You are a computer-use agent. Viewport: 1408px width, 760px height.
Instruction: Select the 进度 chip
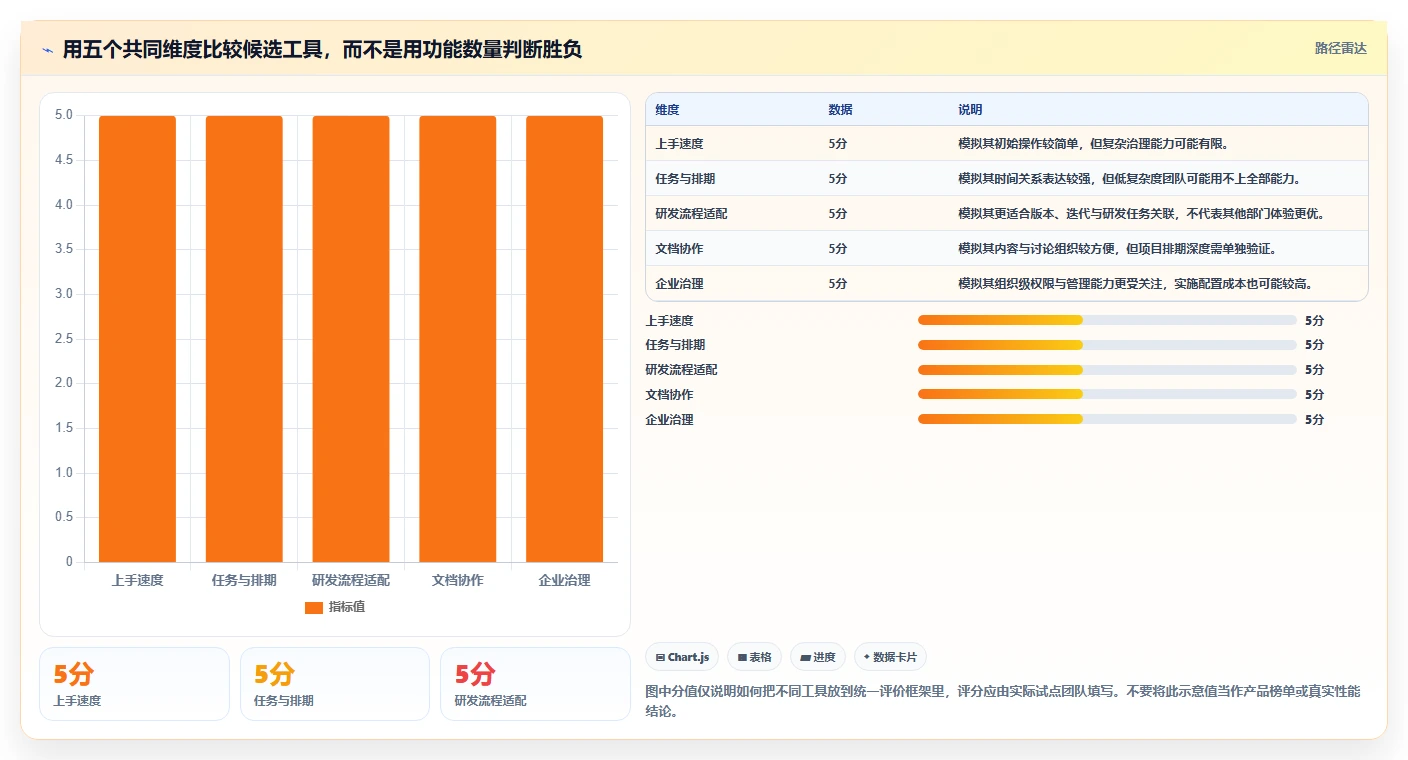(817, 657)
